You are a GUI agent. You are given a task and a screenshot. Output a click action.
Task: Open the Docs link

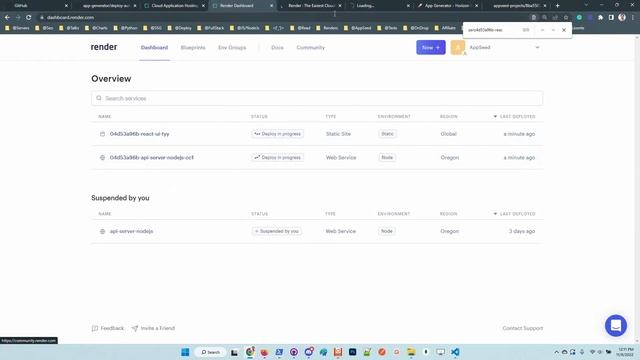click(x=277, y=47)
